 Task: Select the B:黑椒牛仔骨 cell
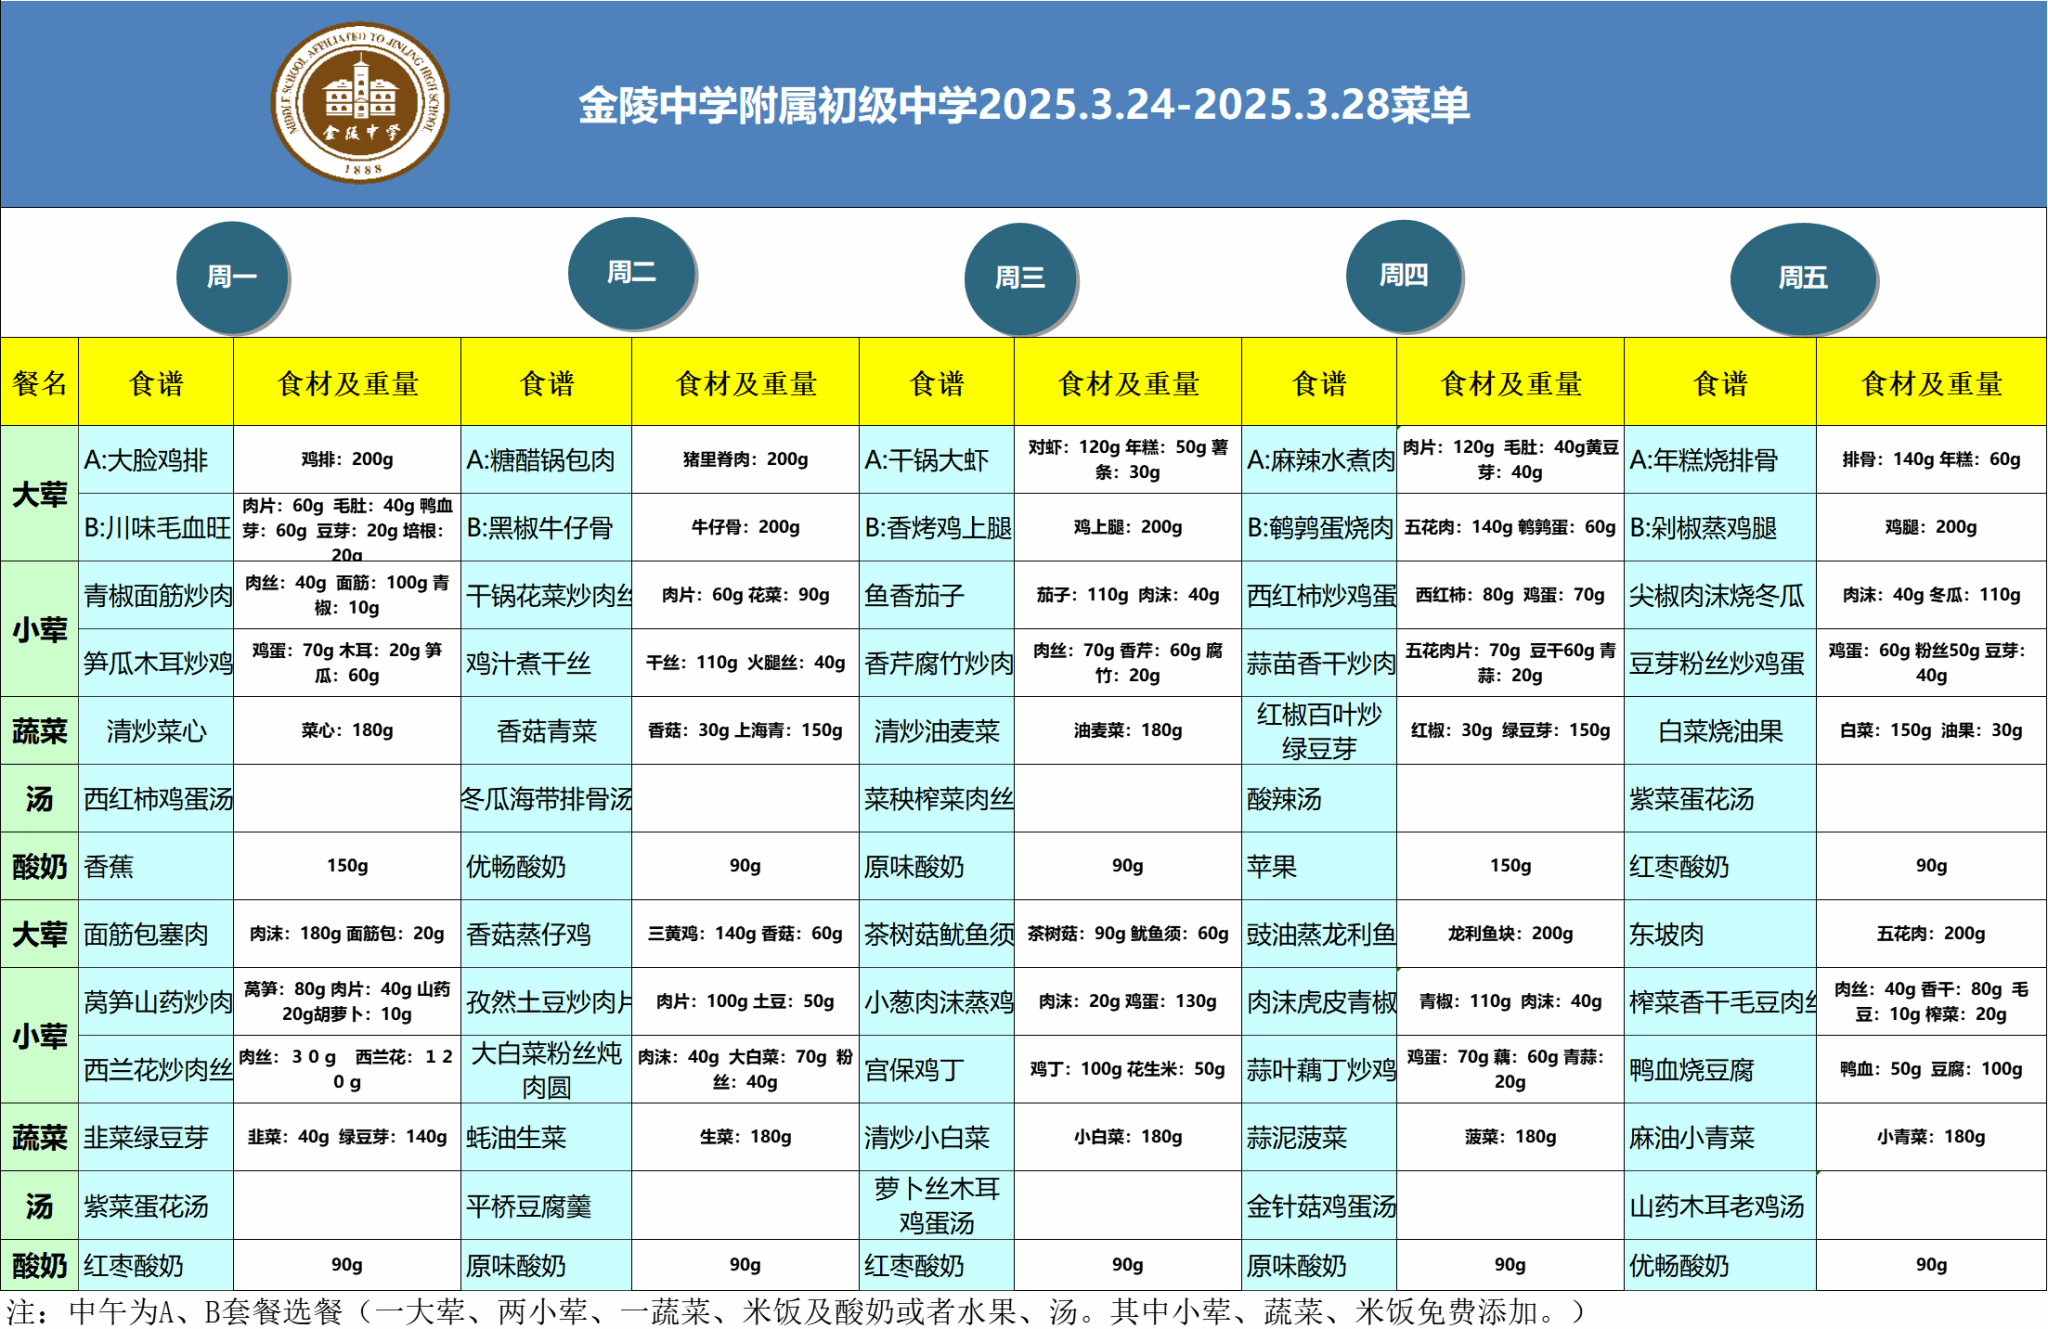click(x=546, y=528)
